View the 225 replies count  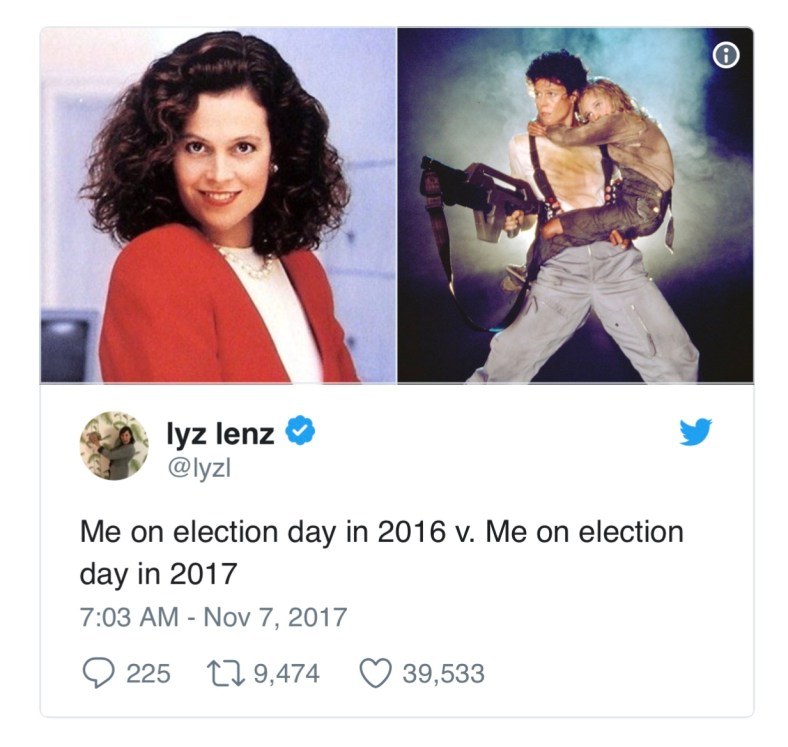tap(148, 673)
